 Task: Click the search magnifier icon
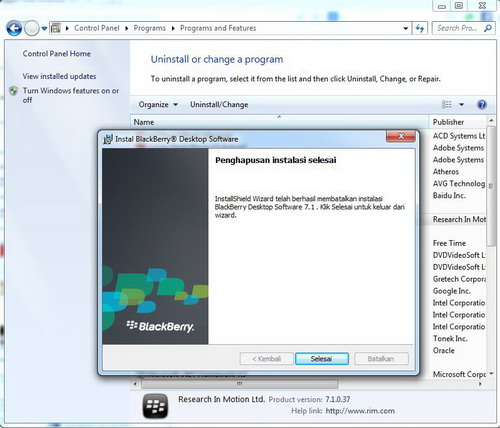(x=488, y=28)
